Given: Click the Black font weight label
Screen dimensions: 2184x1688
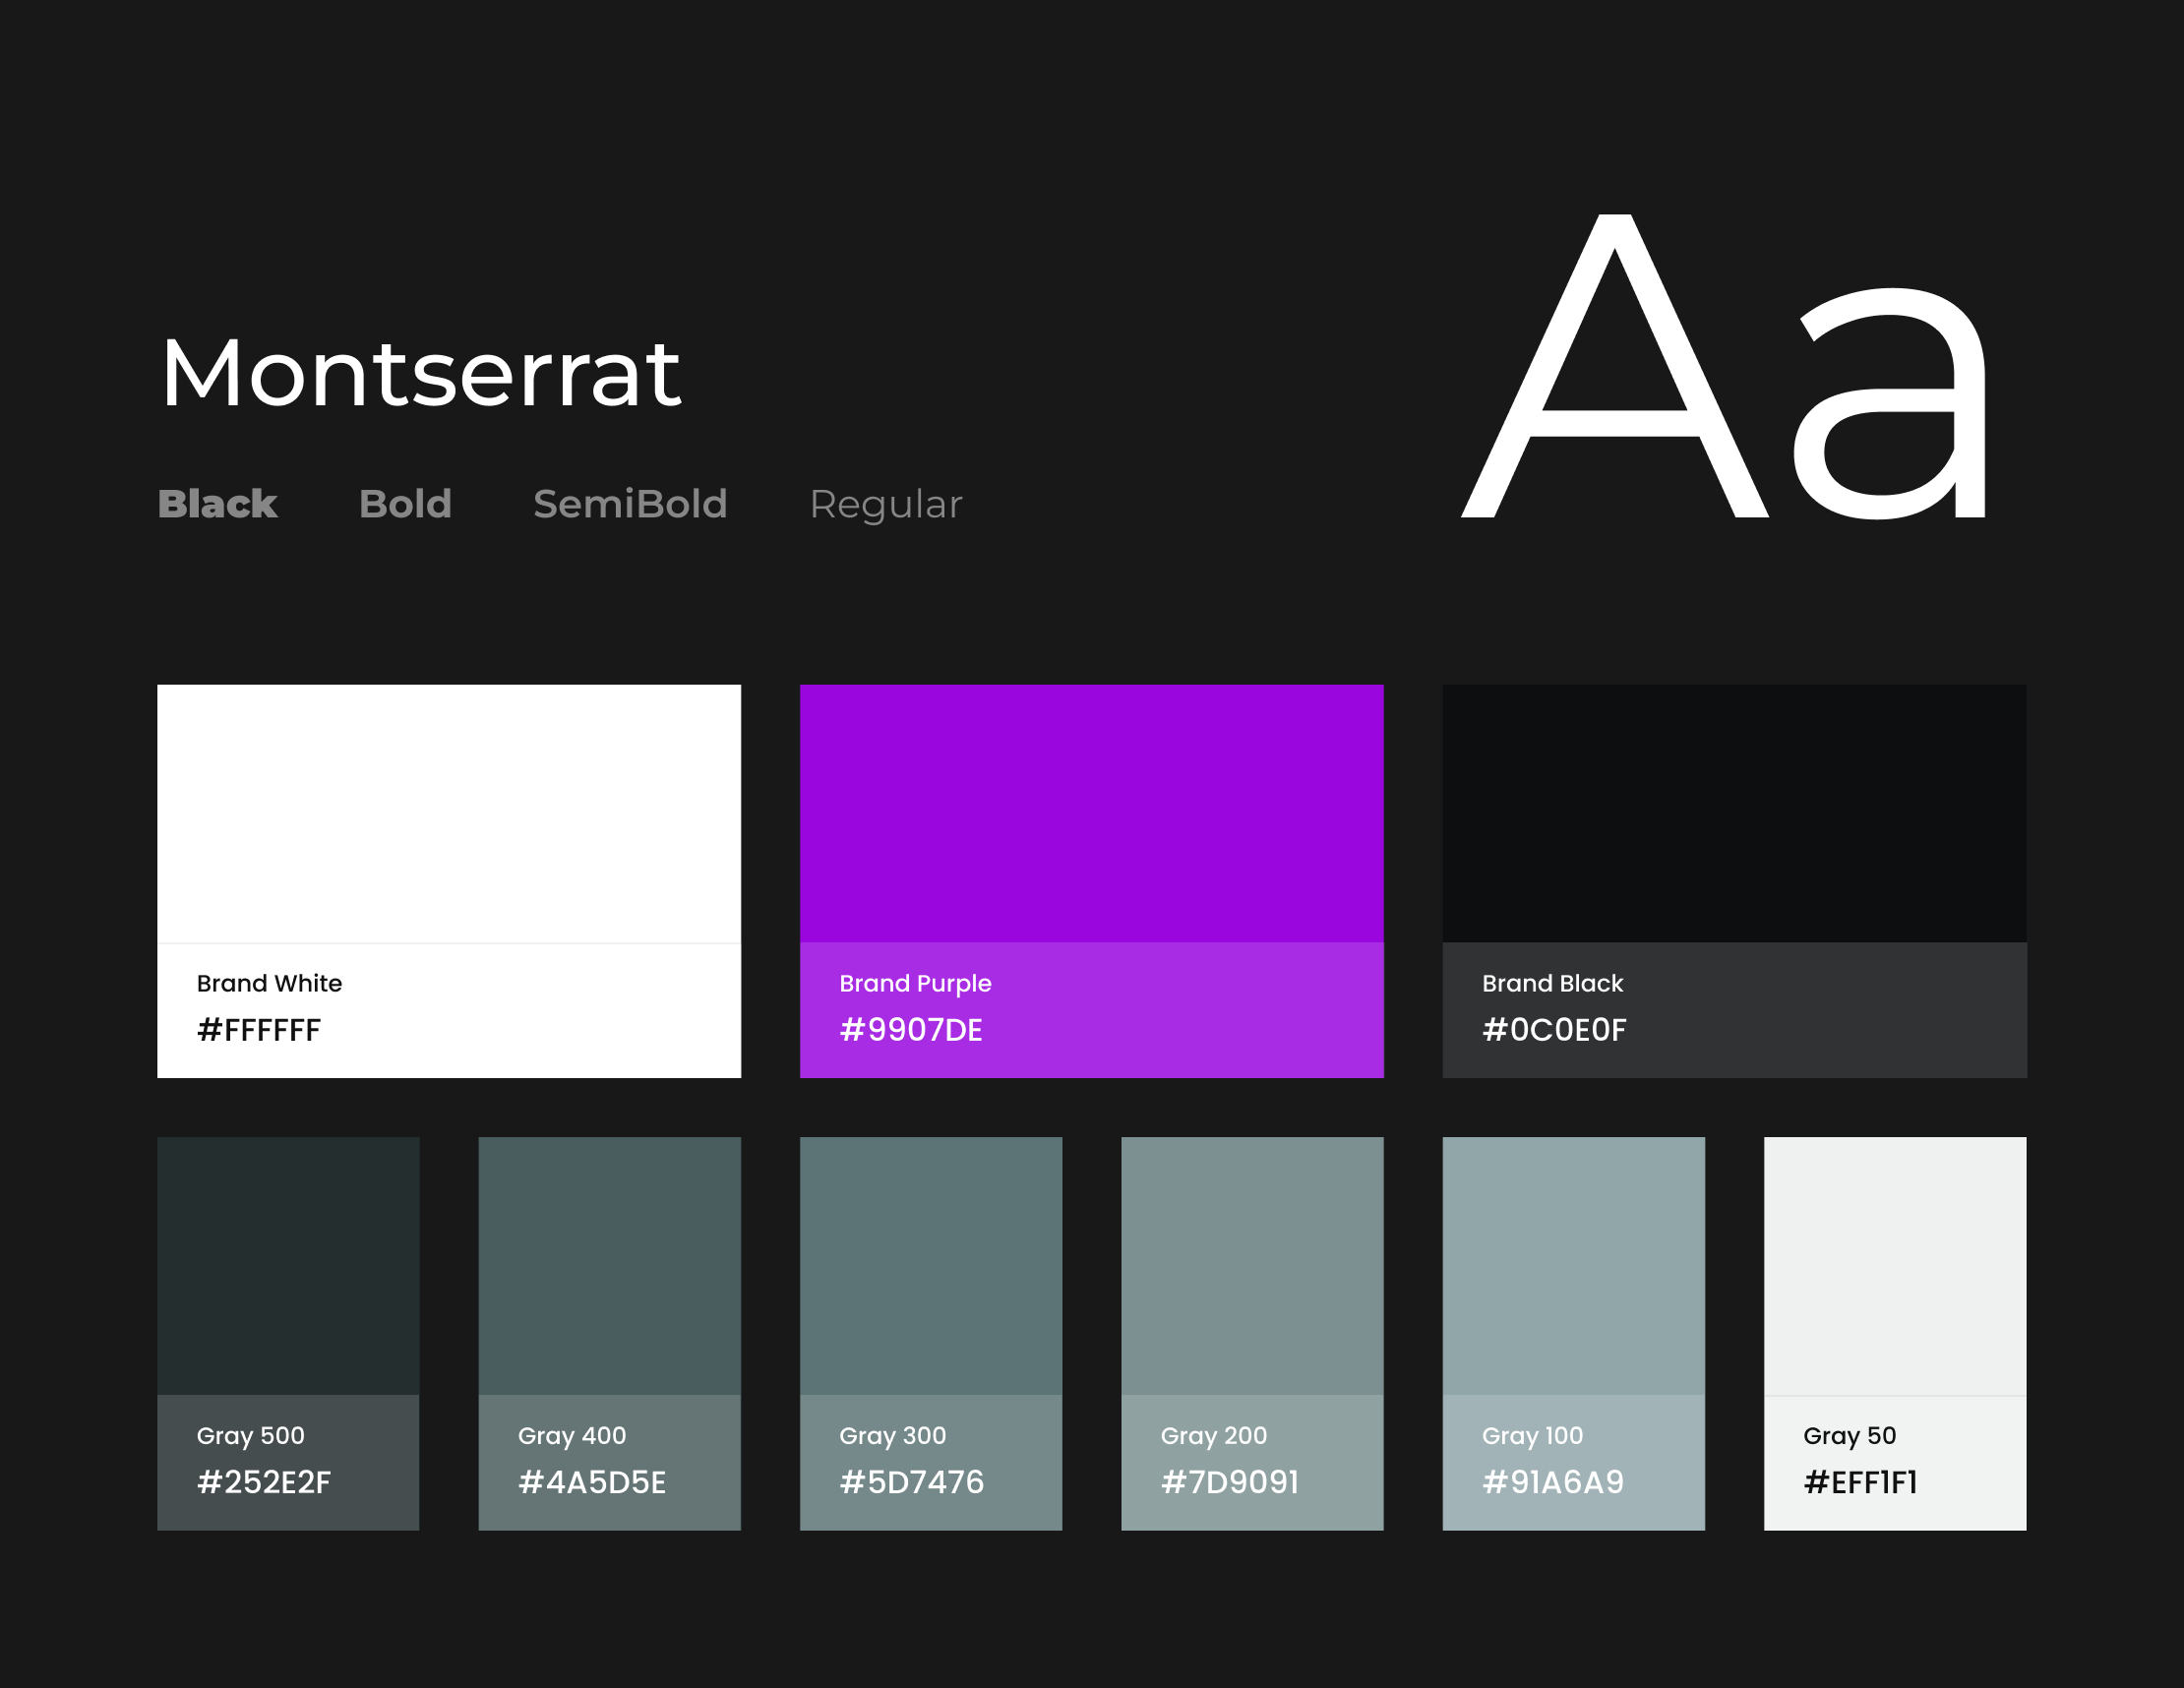Looking at the screenshot, I should (217, 504).
